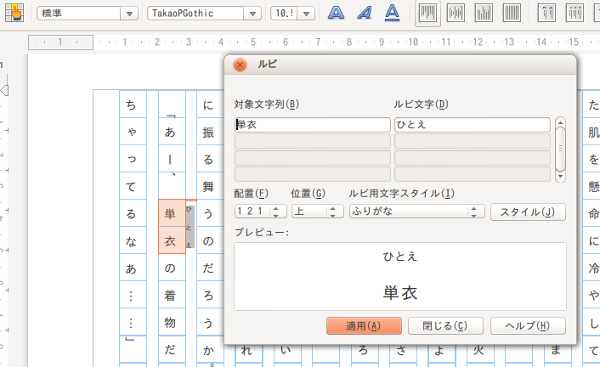
Task: Click the プレビュー preview pane showing 単衣
Action: tap(400, 276)
